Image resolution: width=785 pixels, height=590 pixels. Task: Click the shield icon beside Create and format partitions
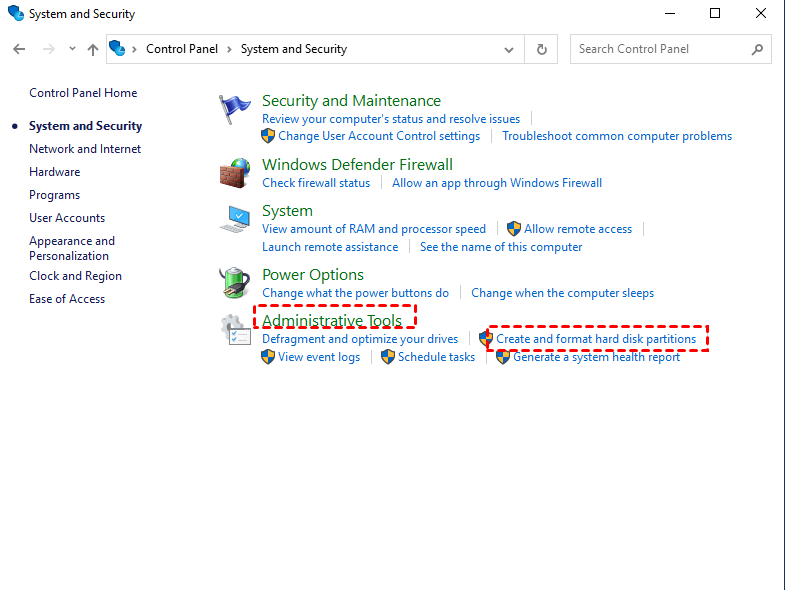(x=485, y=339)
